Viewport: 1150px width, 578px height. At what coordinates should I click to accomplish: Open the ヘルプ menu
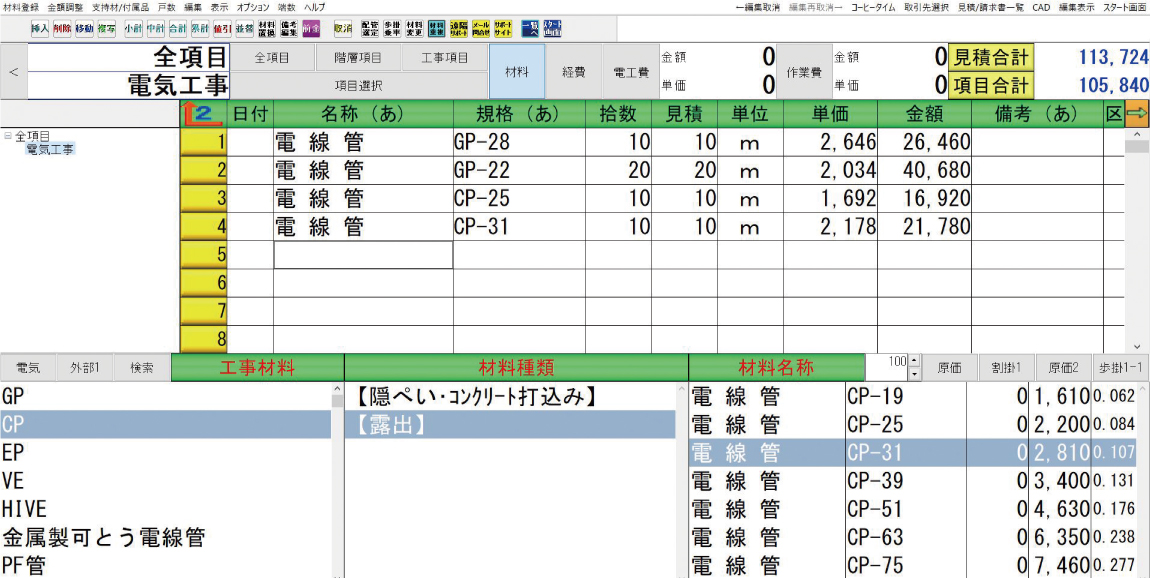(315, 7)
